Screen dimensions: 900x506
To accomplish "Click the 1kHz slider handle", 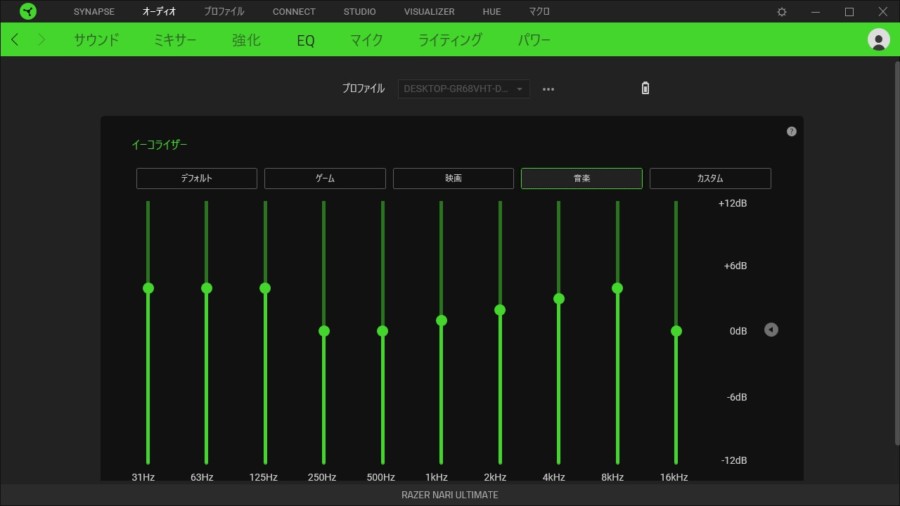I will (x=441, y=320).
